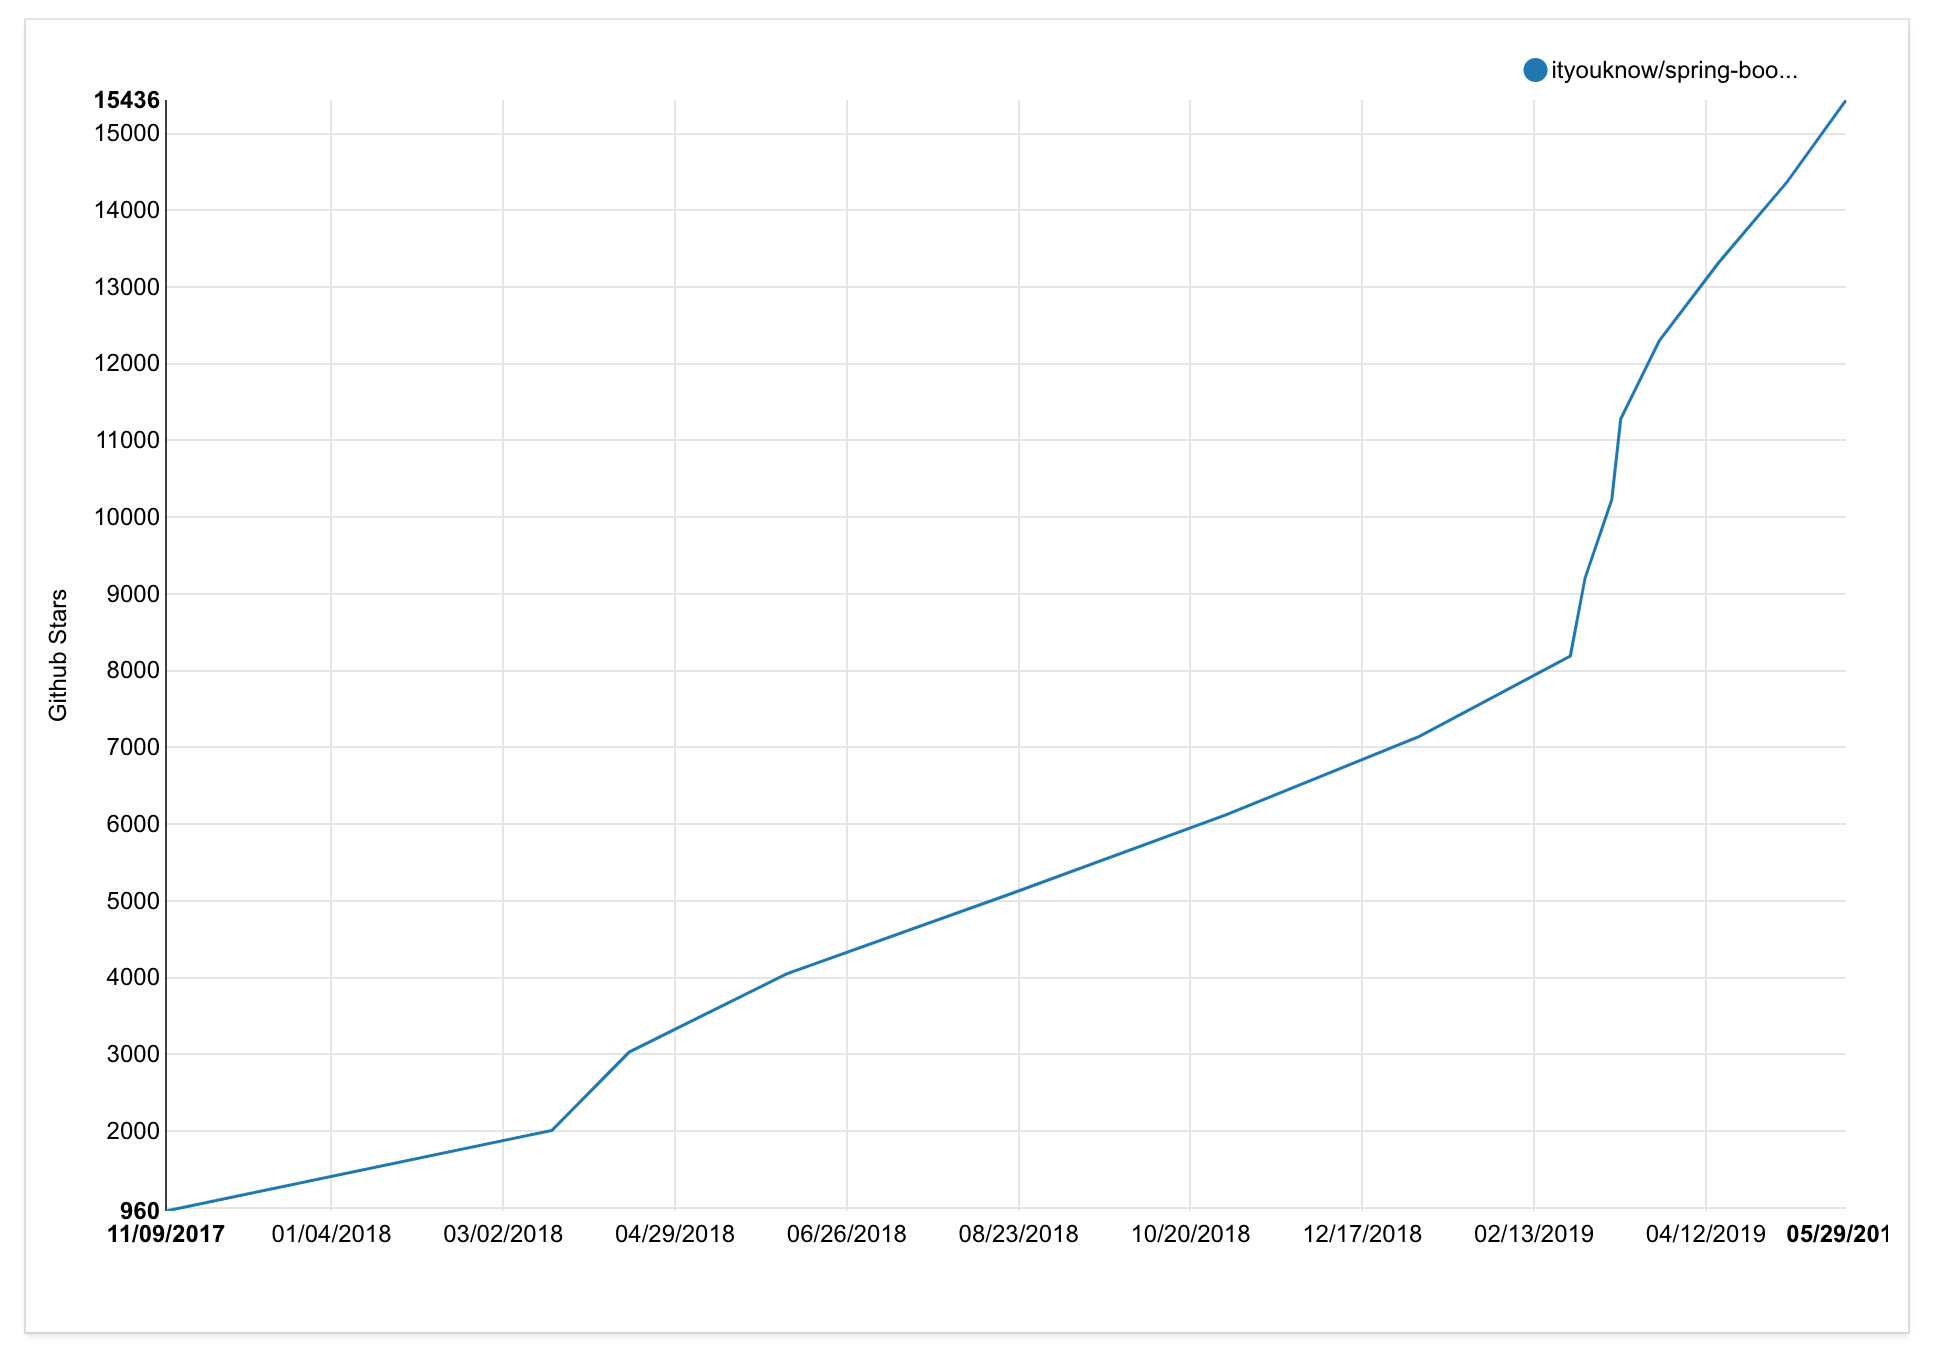Click the 15436 maximum value label
Screen dimensions: 1940x1366
[126, 100]
